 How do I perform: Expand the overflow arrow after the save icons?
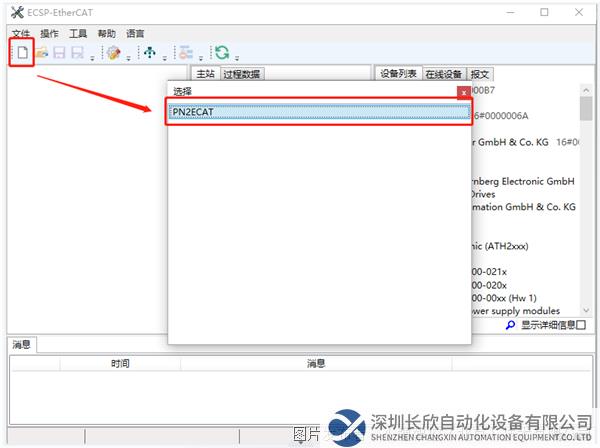click(92, 56)
